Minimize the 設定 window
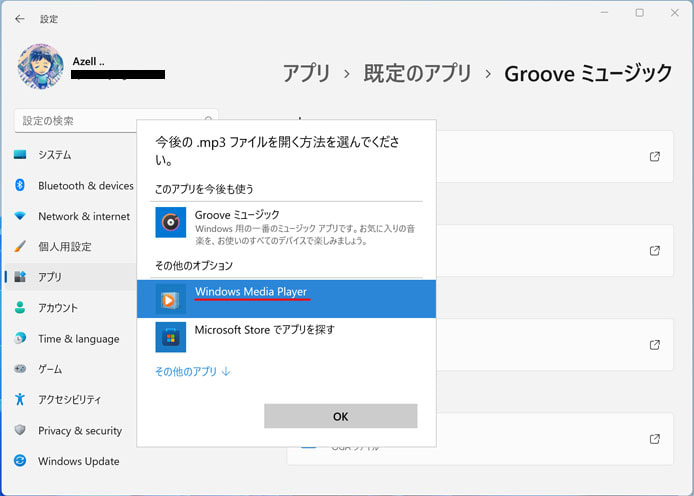The image size is (694, 496). [605, 13]
